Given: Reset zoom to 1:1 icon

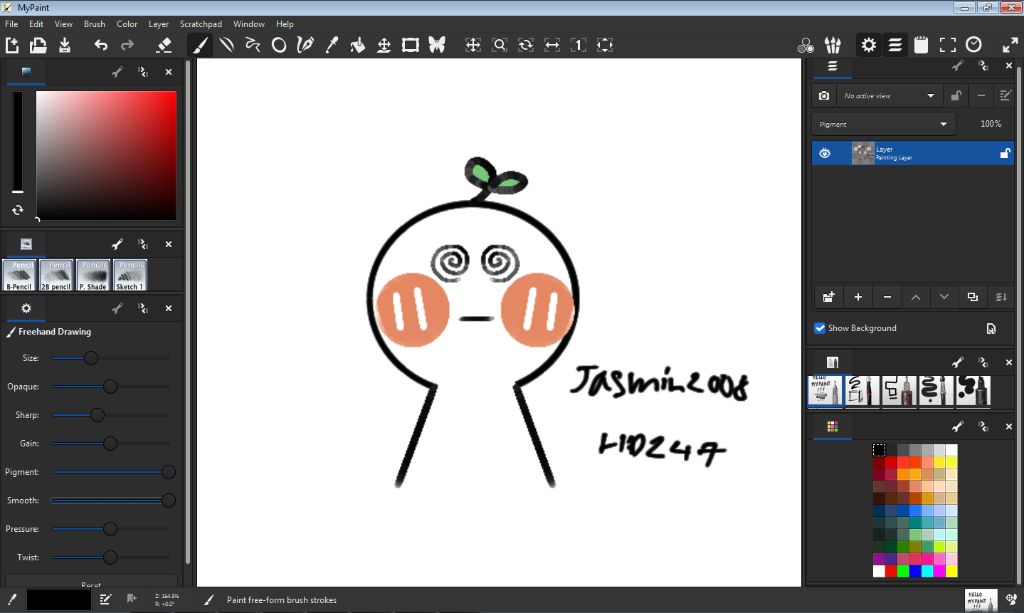Looking at the screenshot, I should [x=578, y=45].
